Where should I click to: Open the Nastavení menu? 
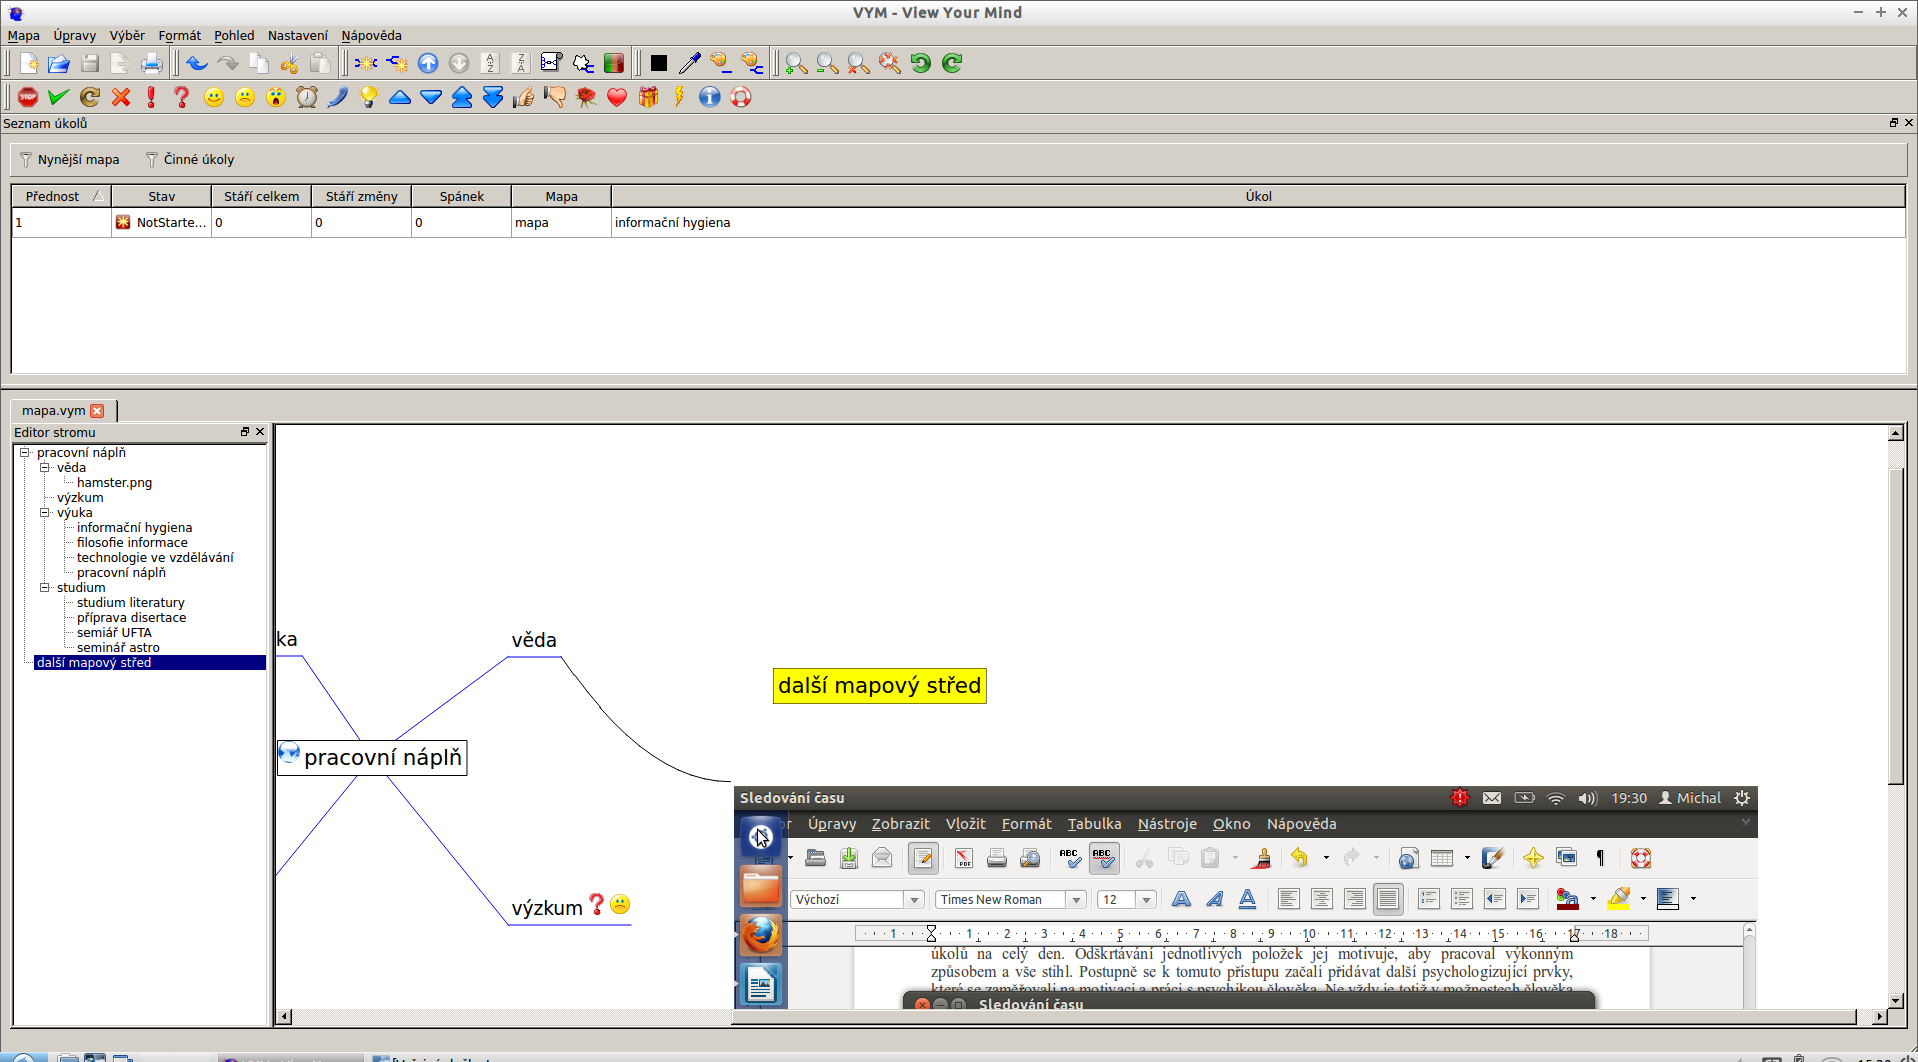[297, 35]
